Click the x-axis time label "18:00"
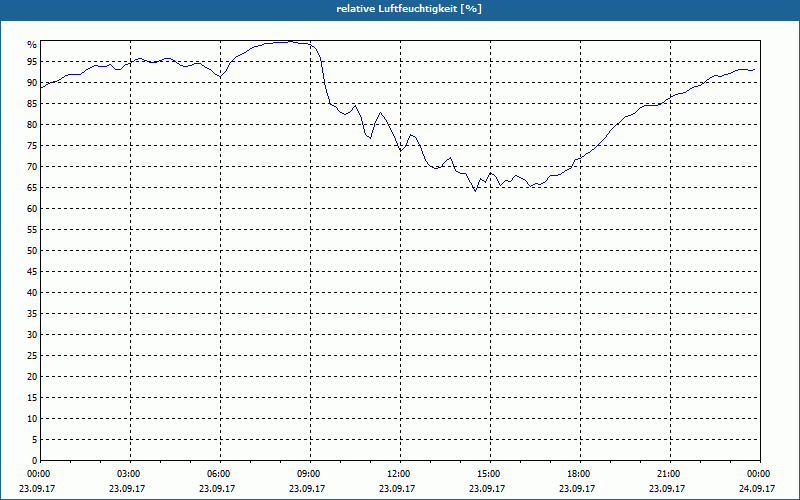 click(580, 474)
